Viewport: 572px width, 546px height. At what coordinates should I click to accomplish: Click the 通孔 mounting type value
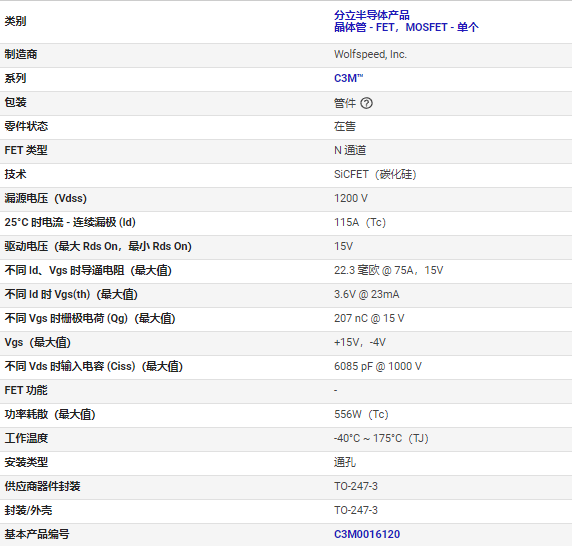[x=345, y=462]
